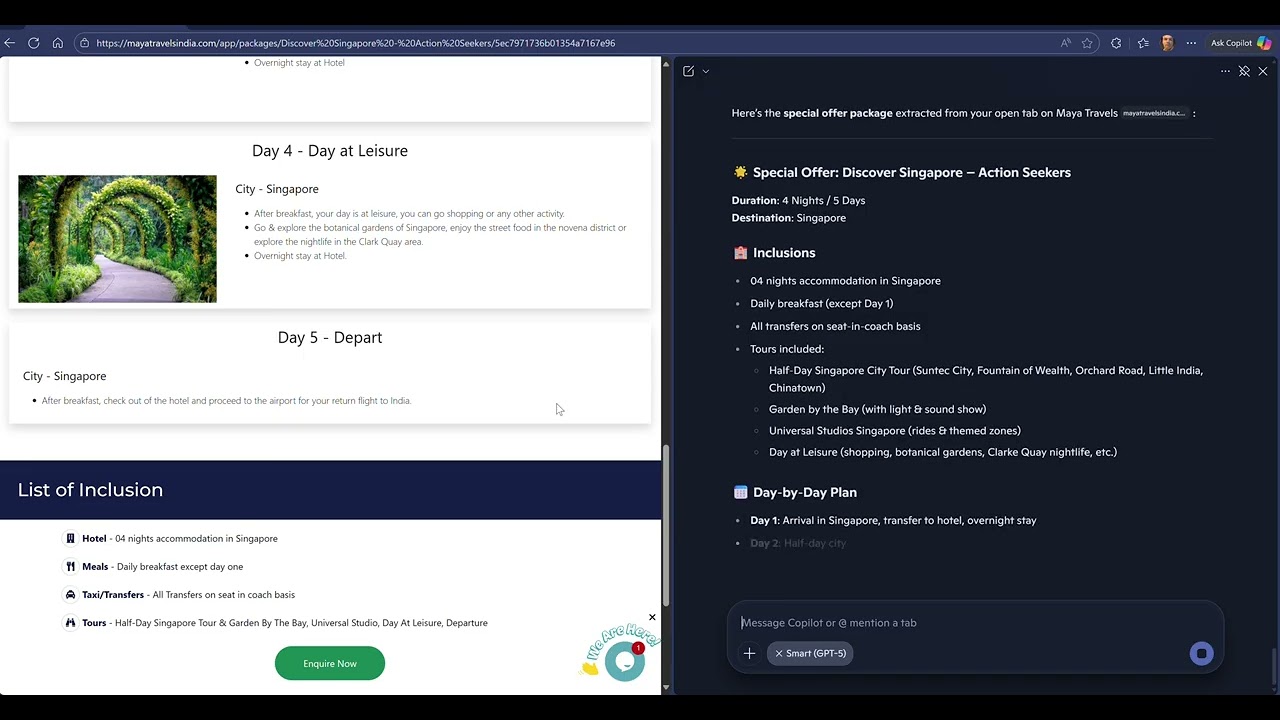The height and width of the screenshot is (720, 1280).
Task: Click the mayatravelsindia URL in address bar
Action: [355, 43]
